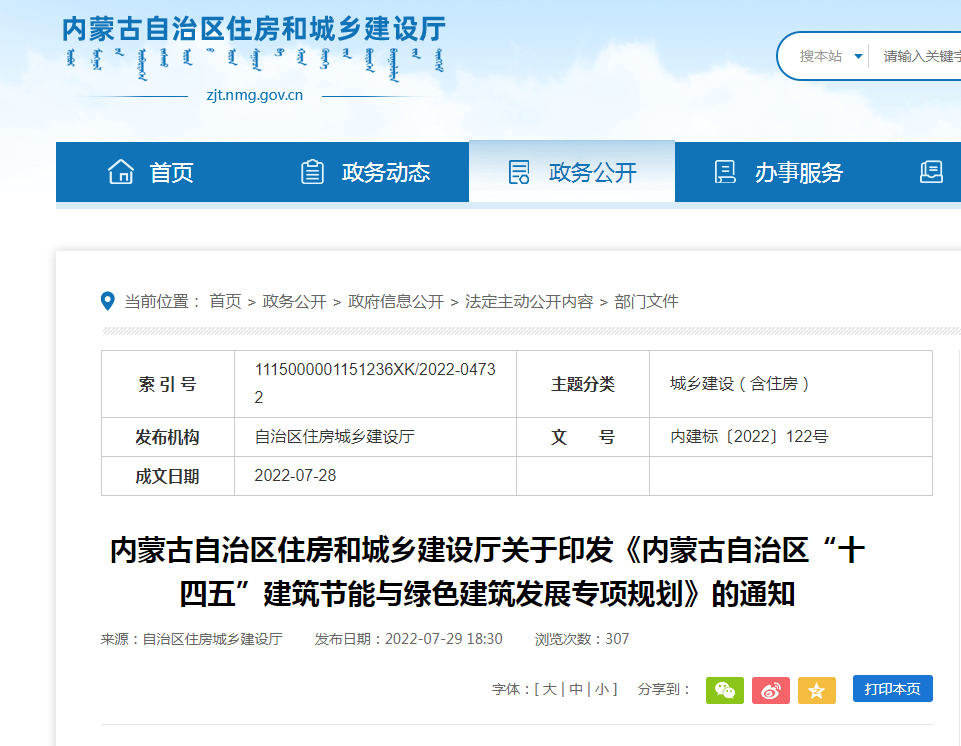Go to 政府信息公开 in the breadcrumb

[x=395, y=301]
